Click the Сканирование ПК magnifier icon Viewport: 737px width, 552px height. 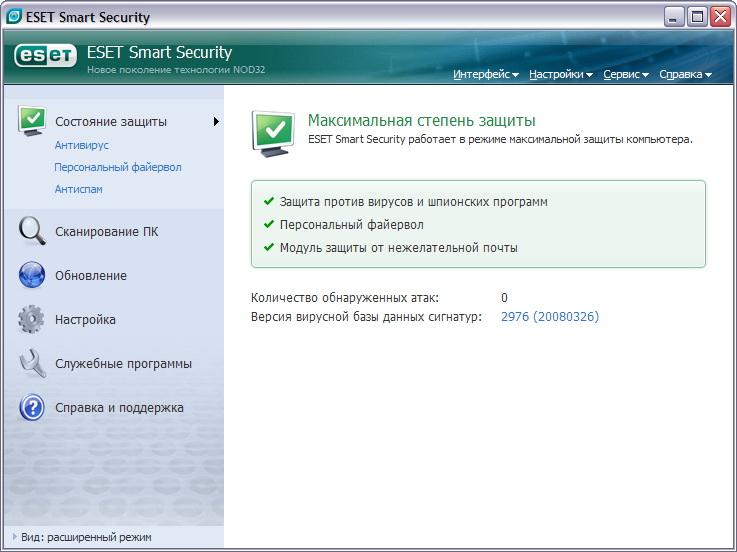point(32,232)
